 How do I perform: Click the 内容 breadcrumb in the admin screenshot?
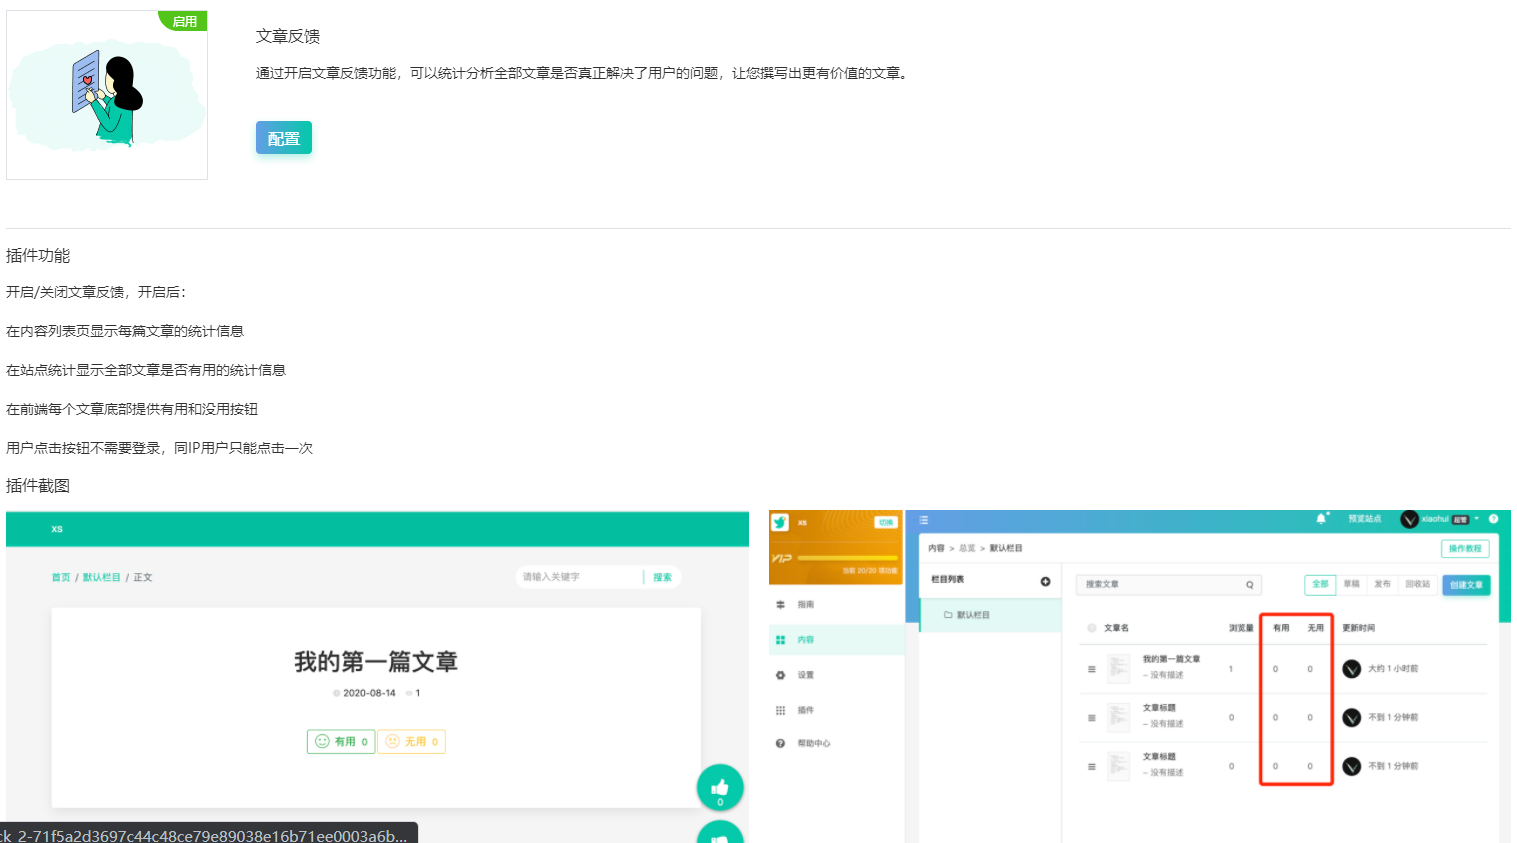(x=936, y=548)
